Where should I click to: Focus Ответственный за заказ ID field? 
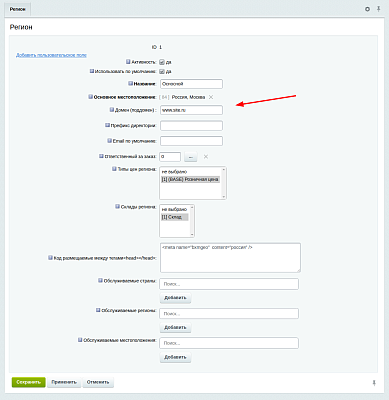pyautogui.click(x=170, y=156)
